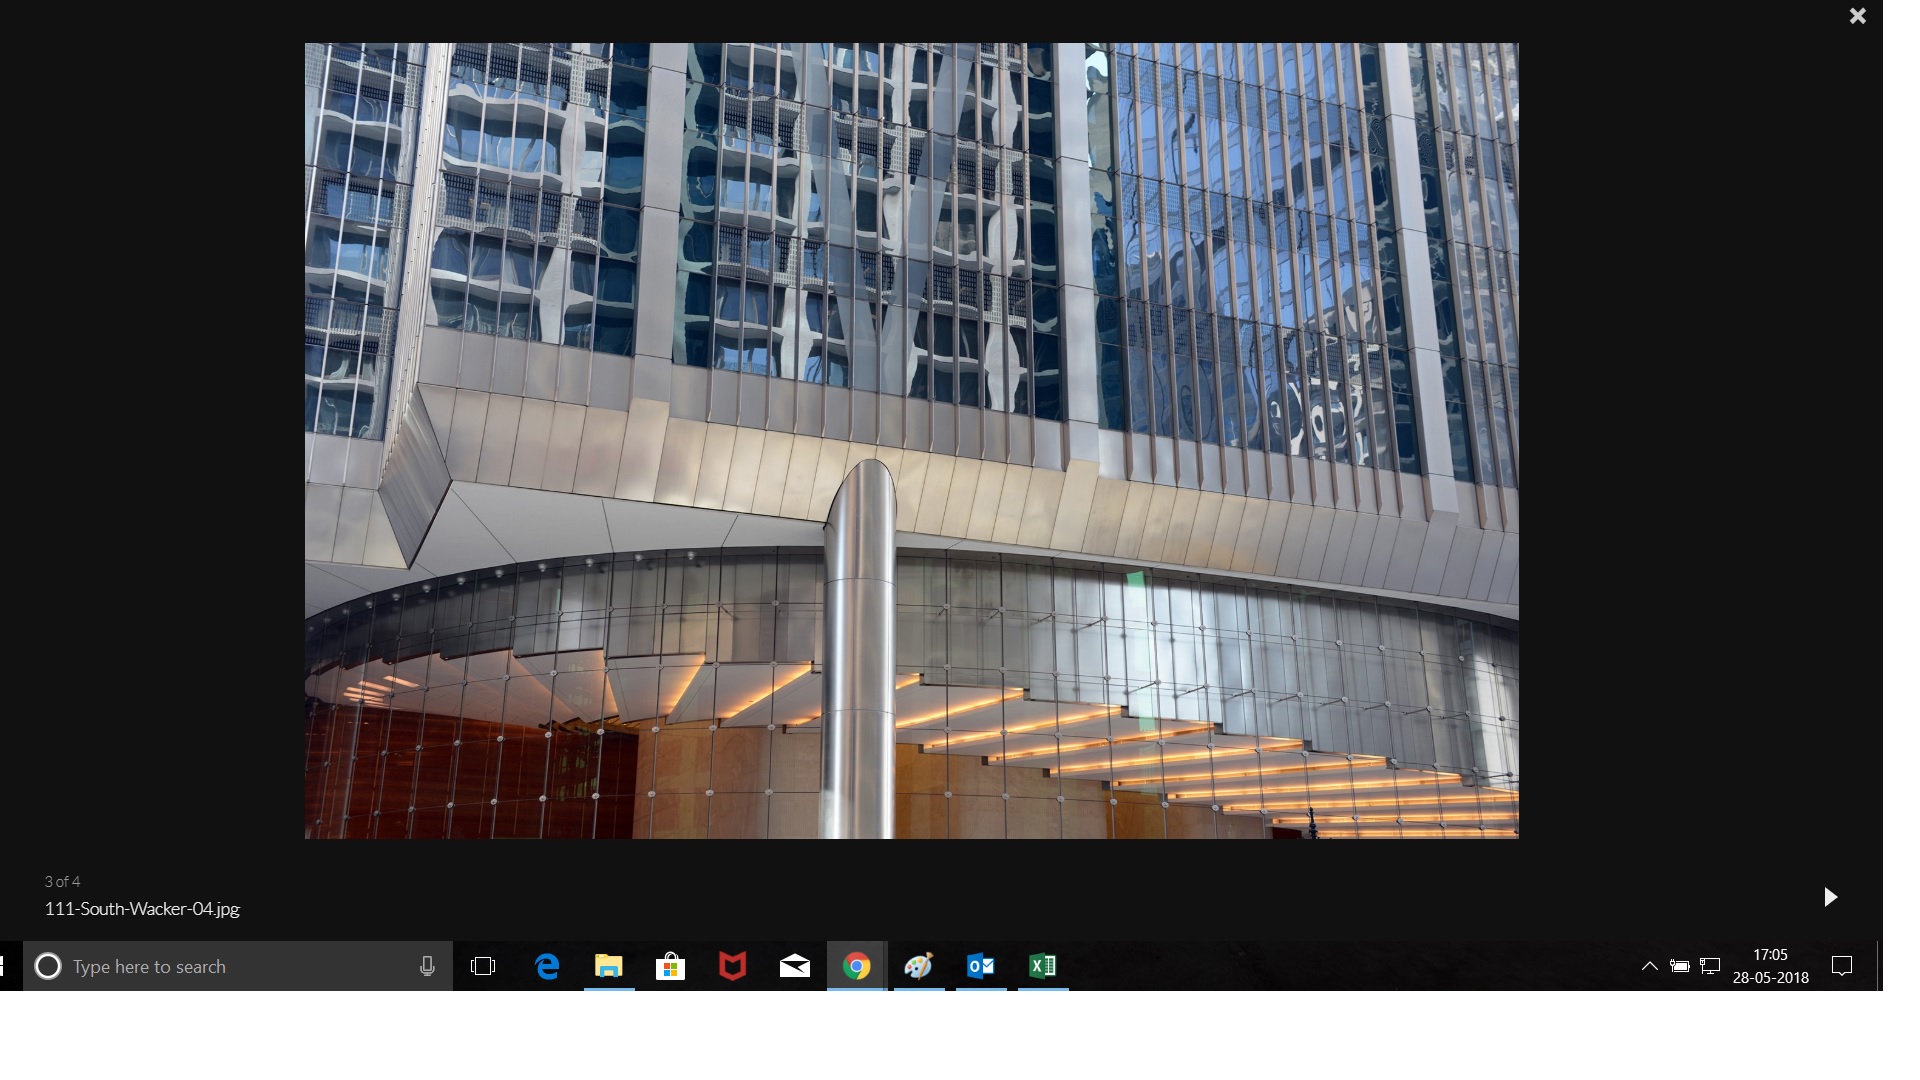Switch to the Excel window
Image resolution: width=1920 pixels, height=1080 pixels.
1042,967
